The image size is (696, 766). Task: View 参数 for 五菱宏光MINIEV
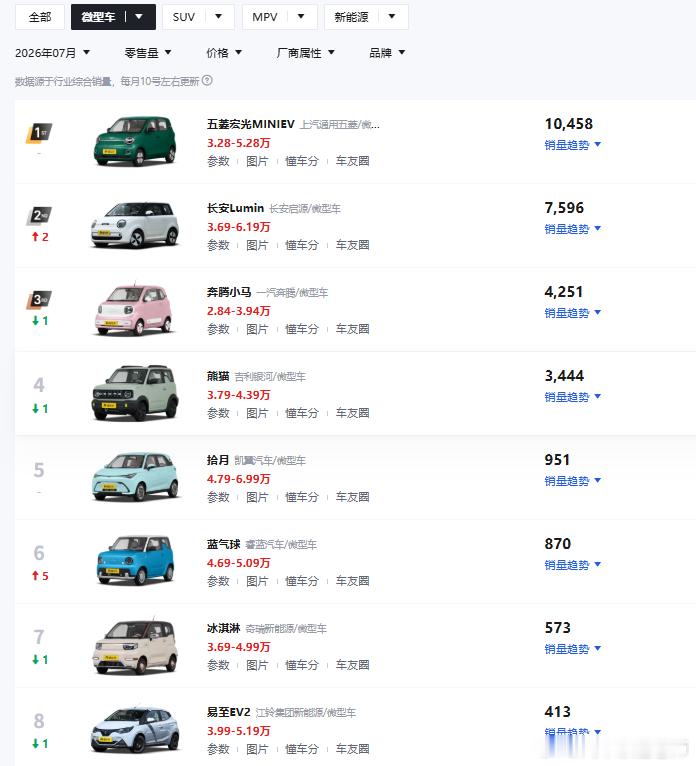coord(218,161)
